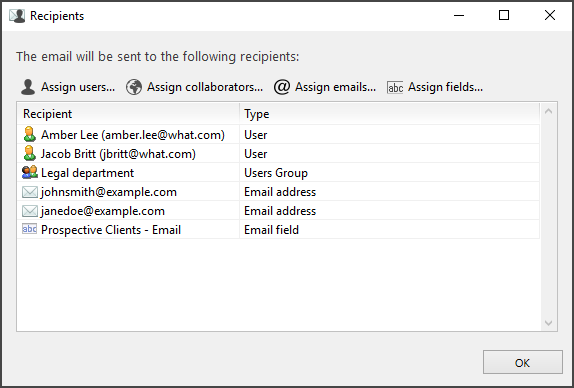Click the Assign users person icon
This screenshot has height=388, width=574.
coord(28,87)
